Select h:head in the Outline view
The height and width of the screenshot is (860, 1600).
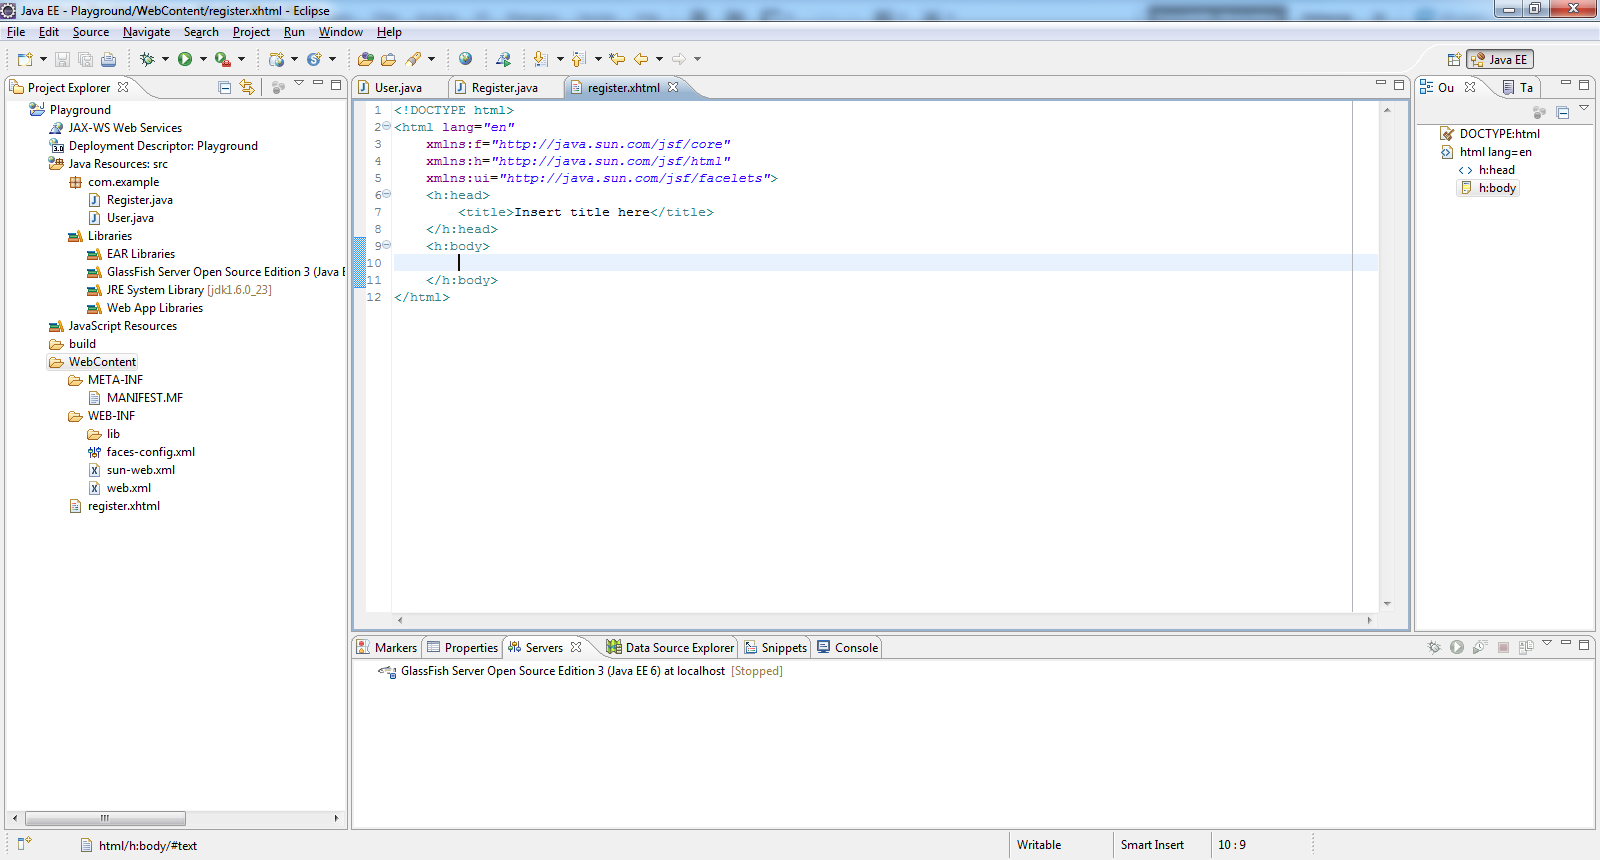tap(1487, 170)
